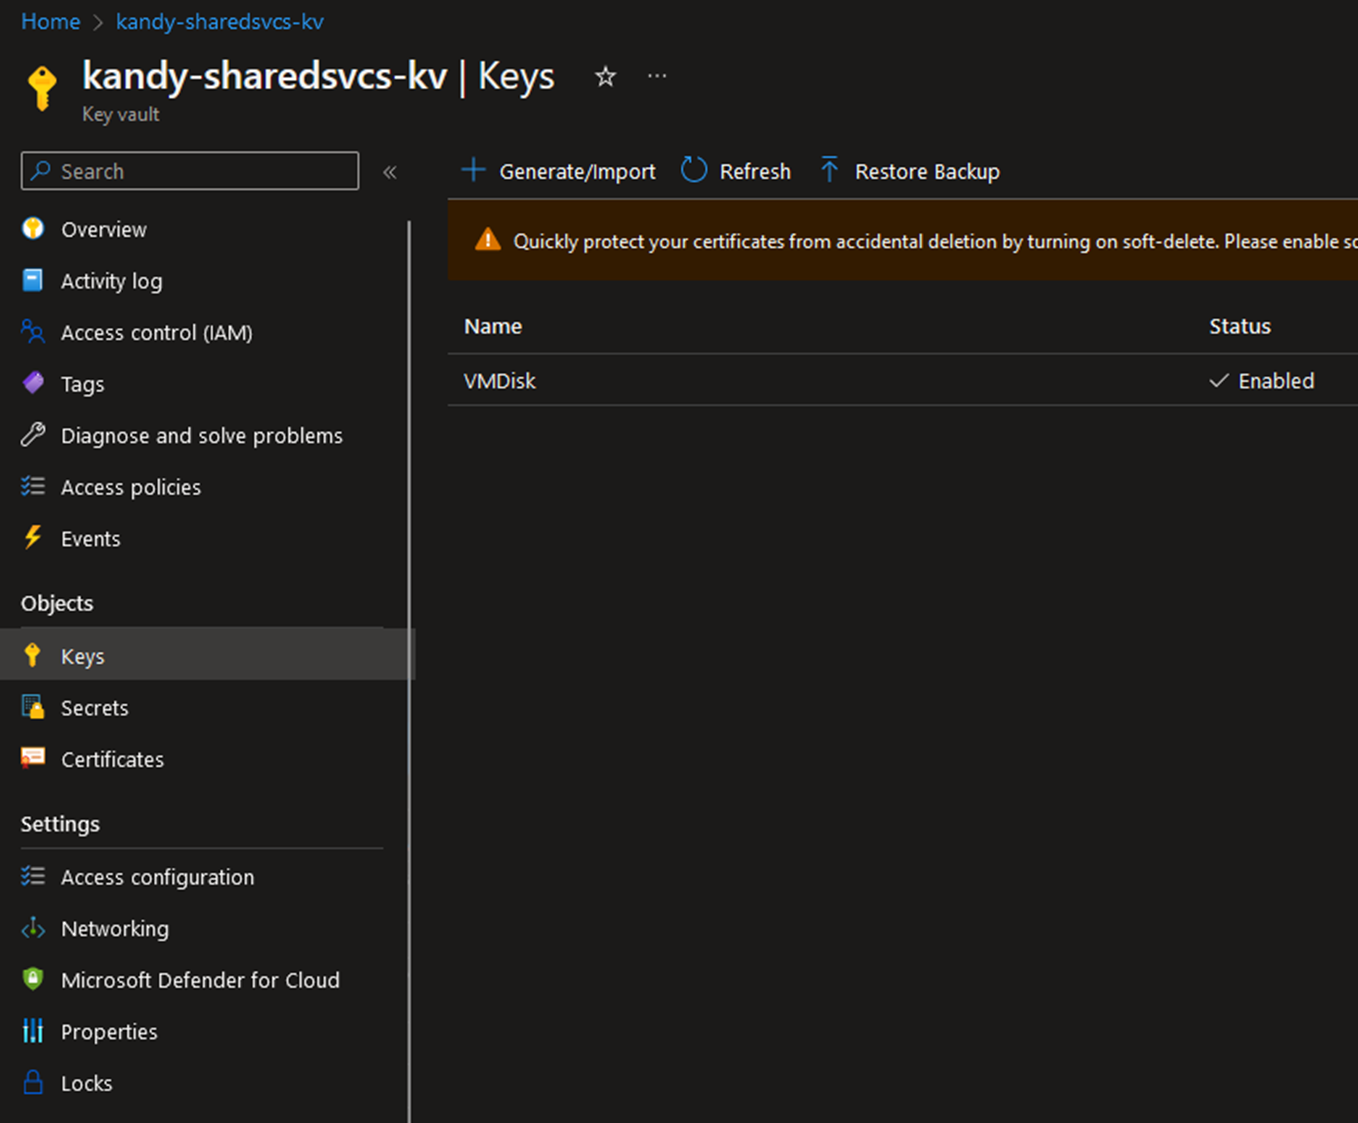Click the Certificates icon in sidebar
Viewport: 1358px width, 1123px height.
33,758
